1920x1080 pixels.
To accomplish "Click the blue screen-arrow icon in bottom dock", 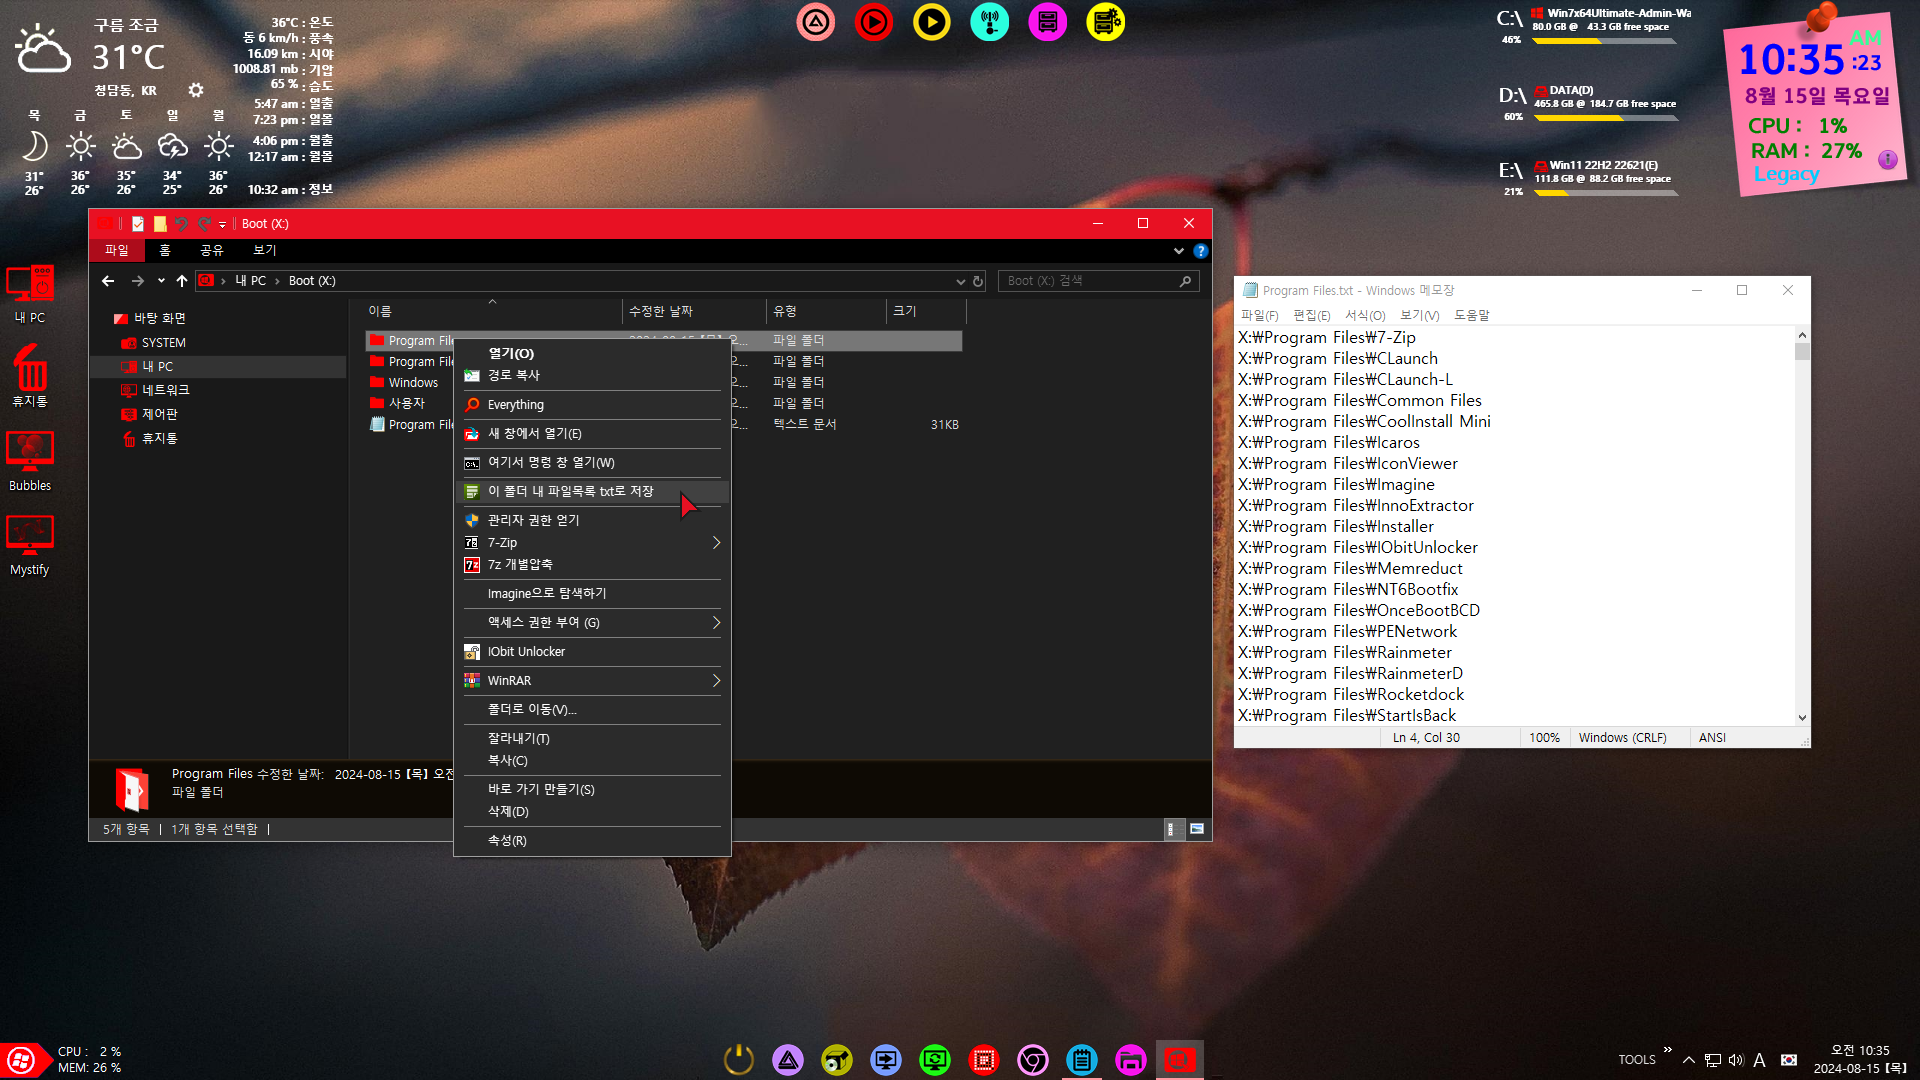I will (886, 1059).
